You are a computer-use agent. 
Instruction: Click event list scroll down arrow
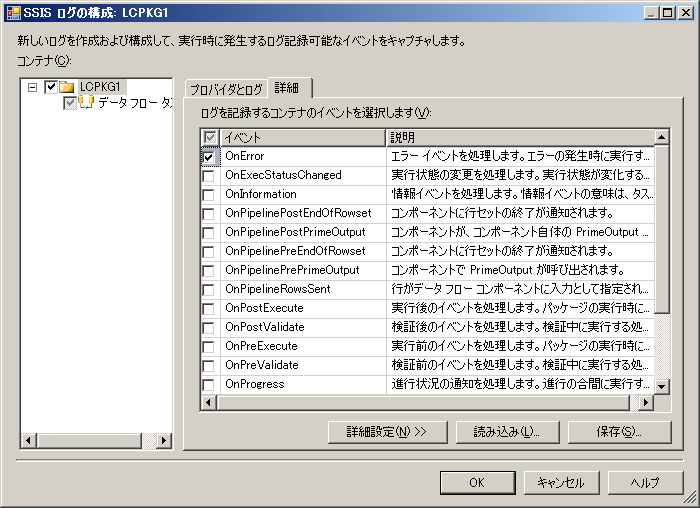[x=662, y=386]
